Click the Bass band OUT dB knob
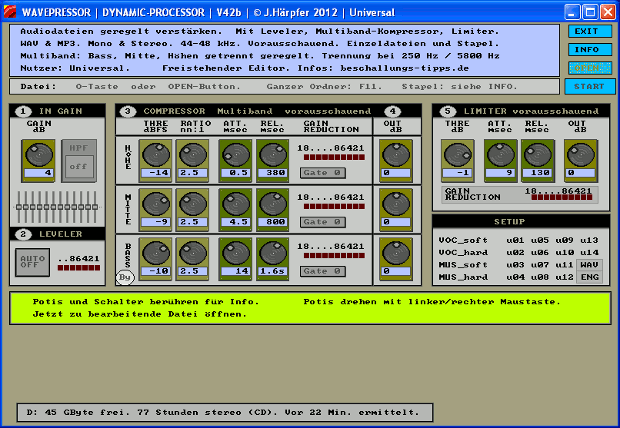This screenshot has width=620, height=428. 396,253
